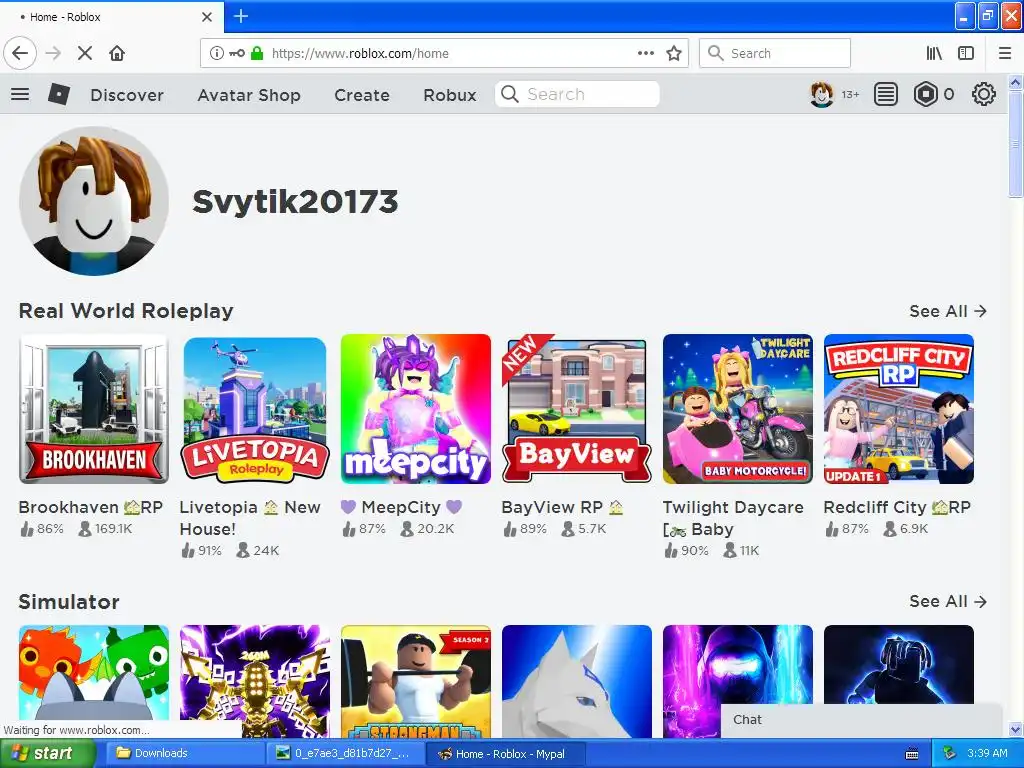This screenshot has height=768, width=1024.
Task: Click the MeepCity title text
Action: (x=401, y=507)
